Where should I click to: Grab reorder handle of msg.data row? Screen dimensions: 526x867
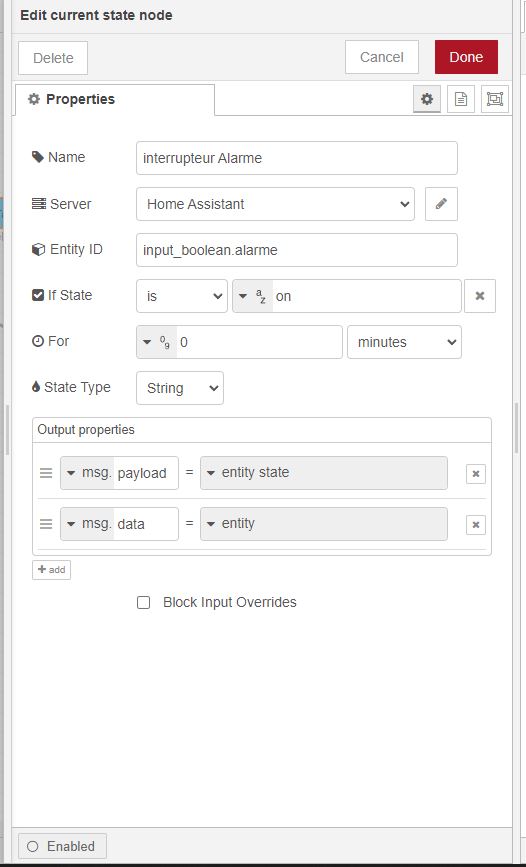click(46, 524)
